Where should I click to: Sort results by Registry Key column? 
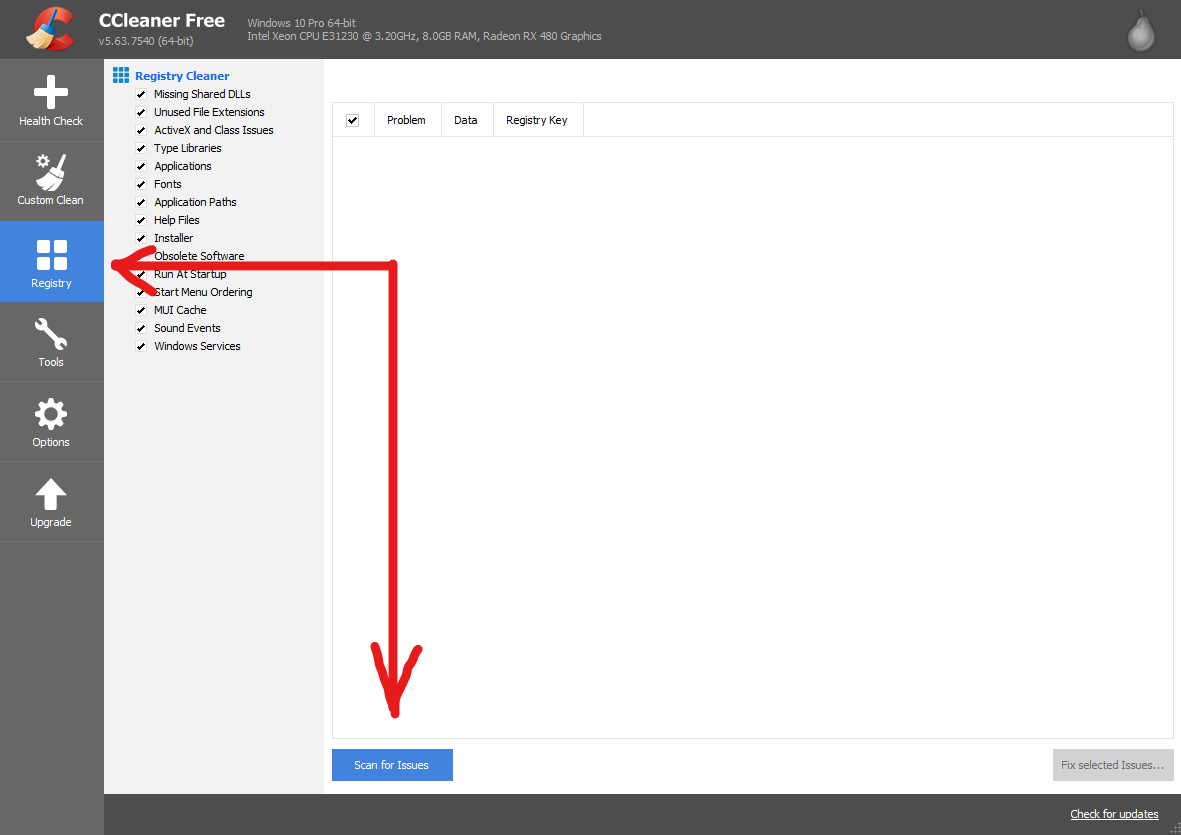(x=536, y=120)
